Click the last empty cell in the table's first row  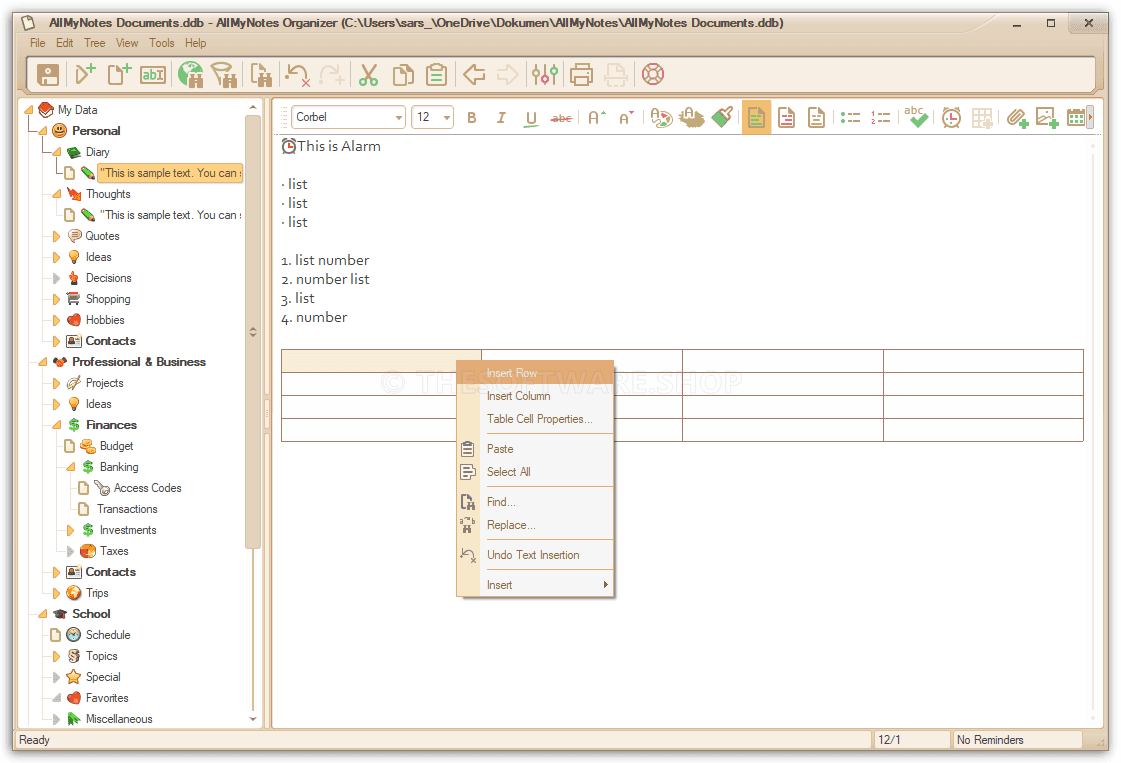983,361
